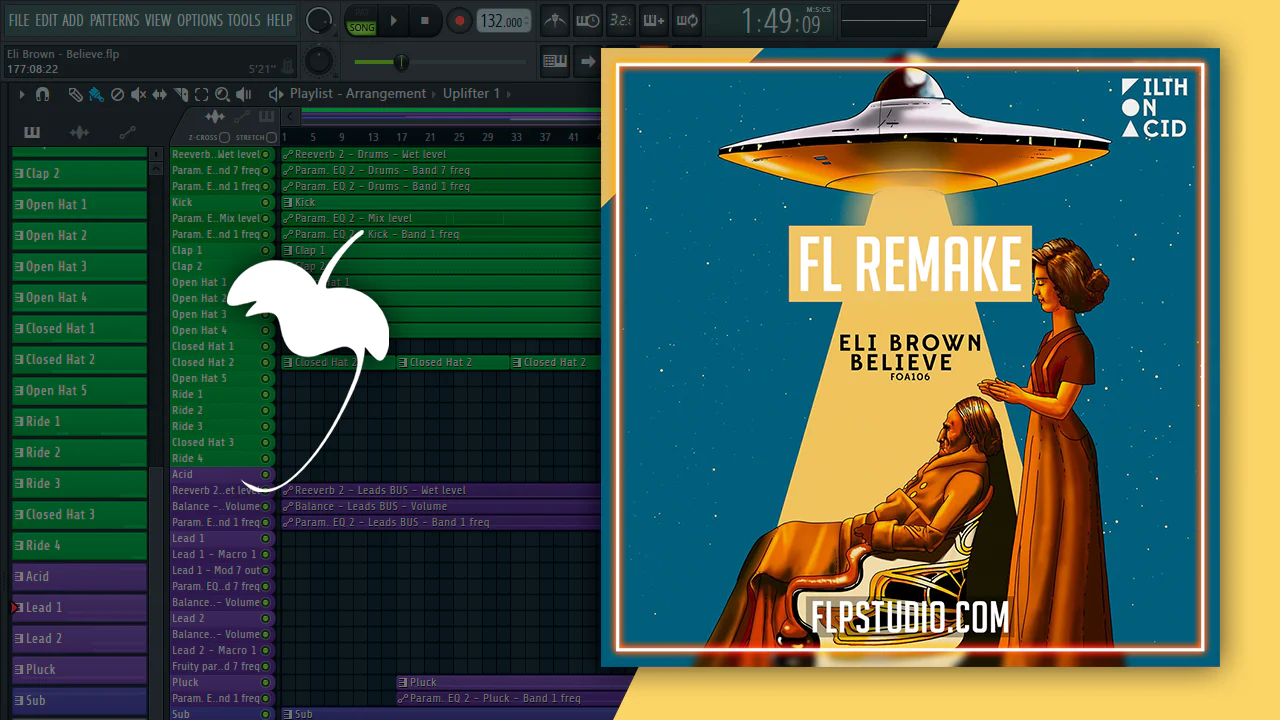The height and width of the screenshot is (720, 1280).
Task: Show automation clips in the picker
Action: (127, 132)
